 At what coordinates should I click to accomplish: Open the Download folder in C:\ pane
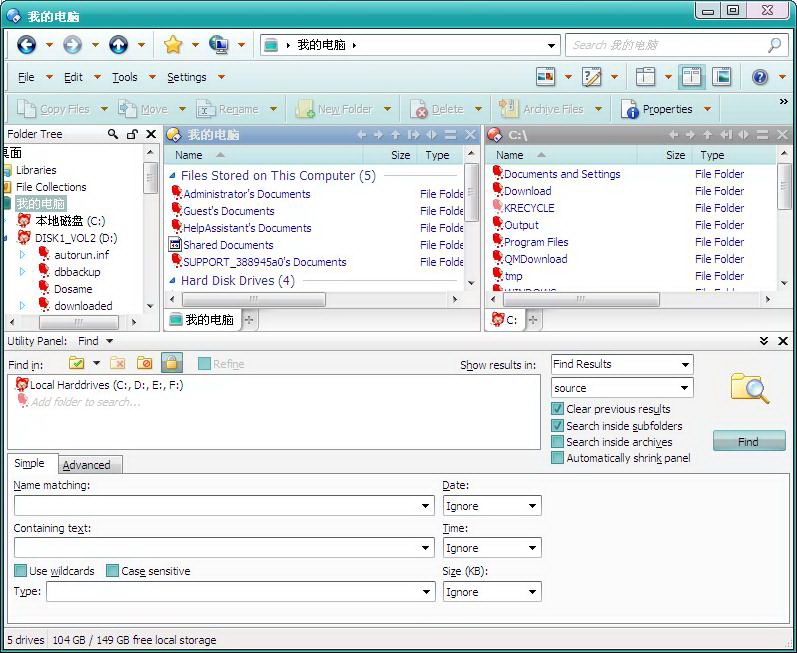click(527, 191)
